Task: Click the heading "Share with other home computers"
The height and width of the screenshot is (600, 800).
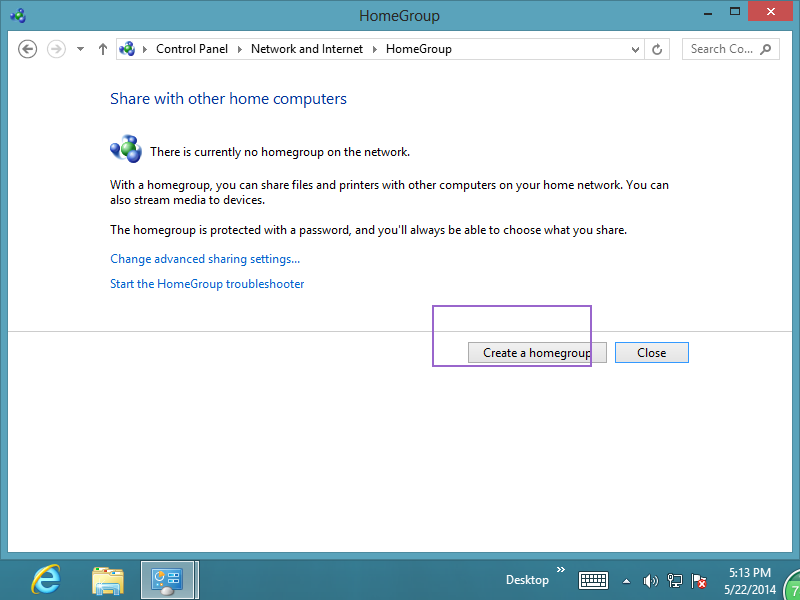Action: [229, 98]
